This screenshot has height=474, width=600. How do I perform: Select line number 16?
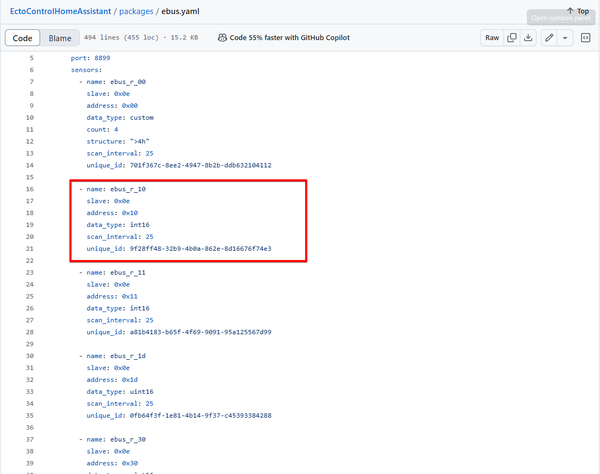pyautogui.click(x=30, y=188)
